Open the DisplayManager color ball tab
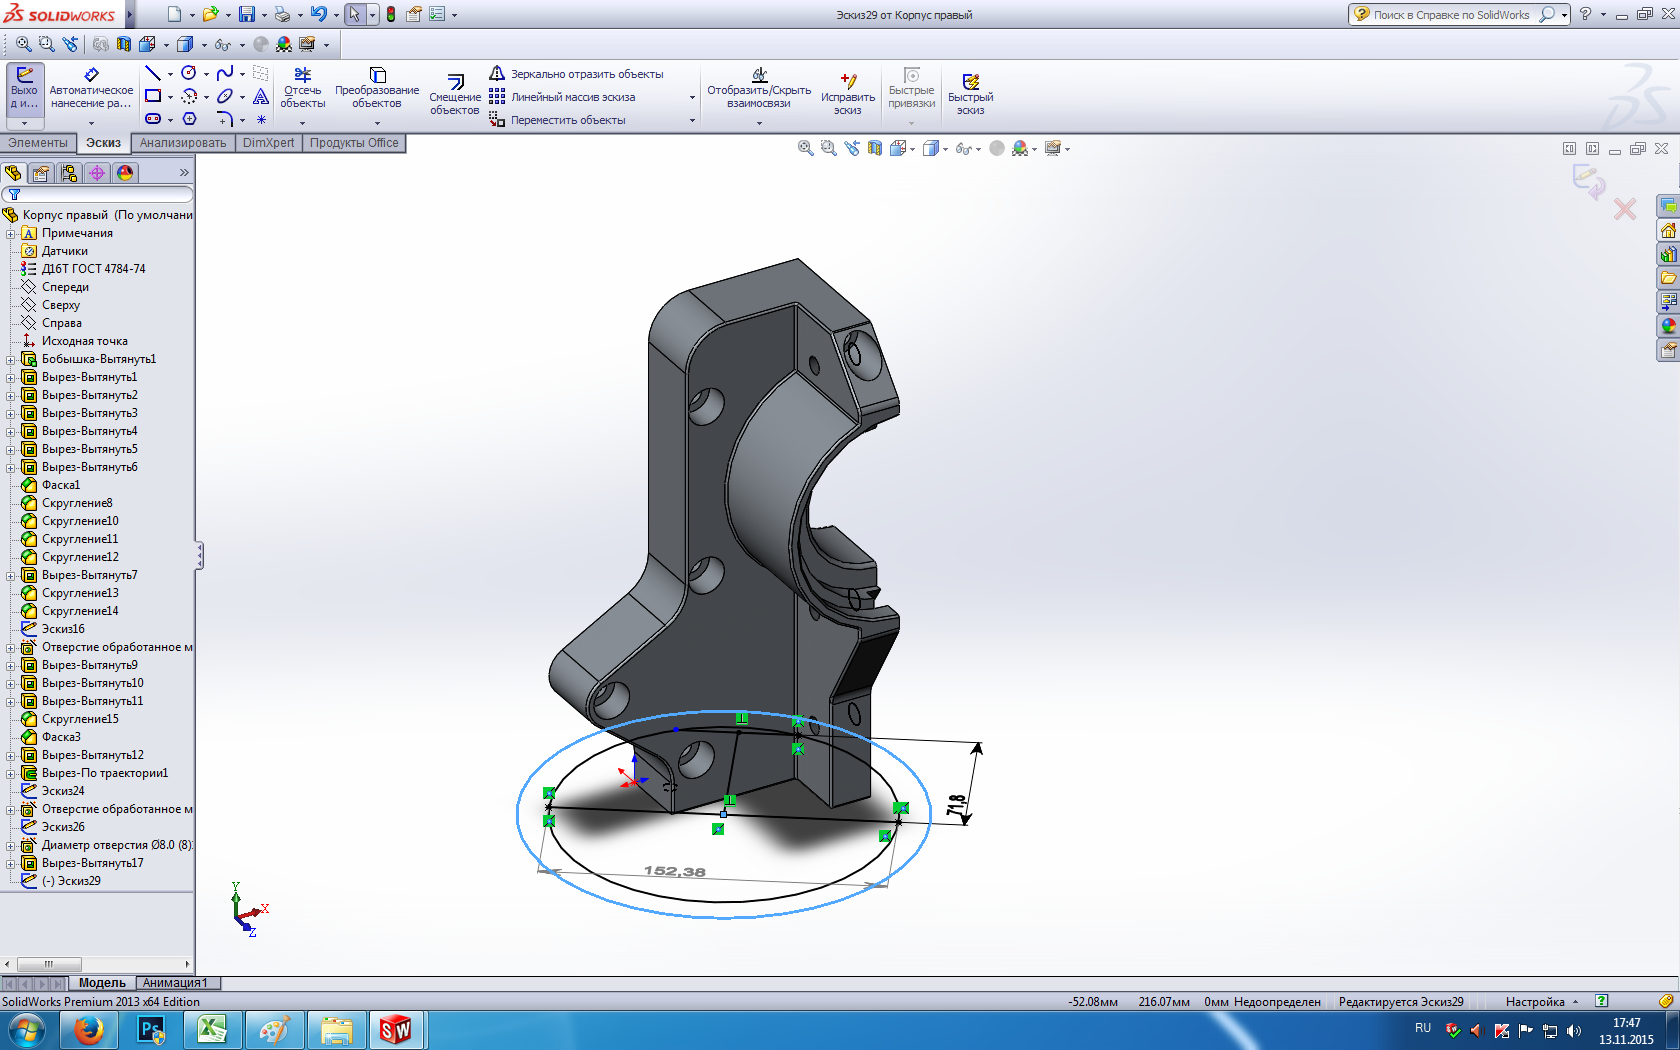The width and height of the screenshot is (1680, 1050). [x=125, y=173]
